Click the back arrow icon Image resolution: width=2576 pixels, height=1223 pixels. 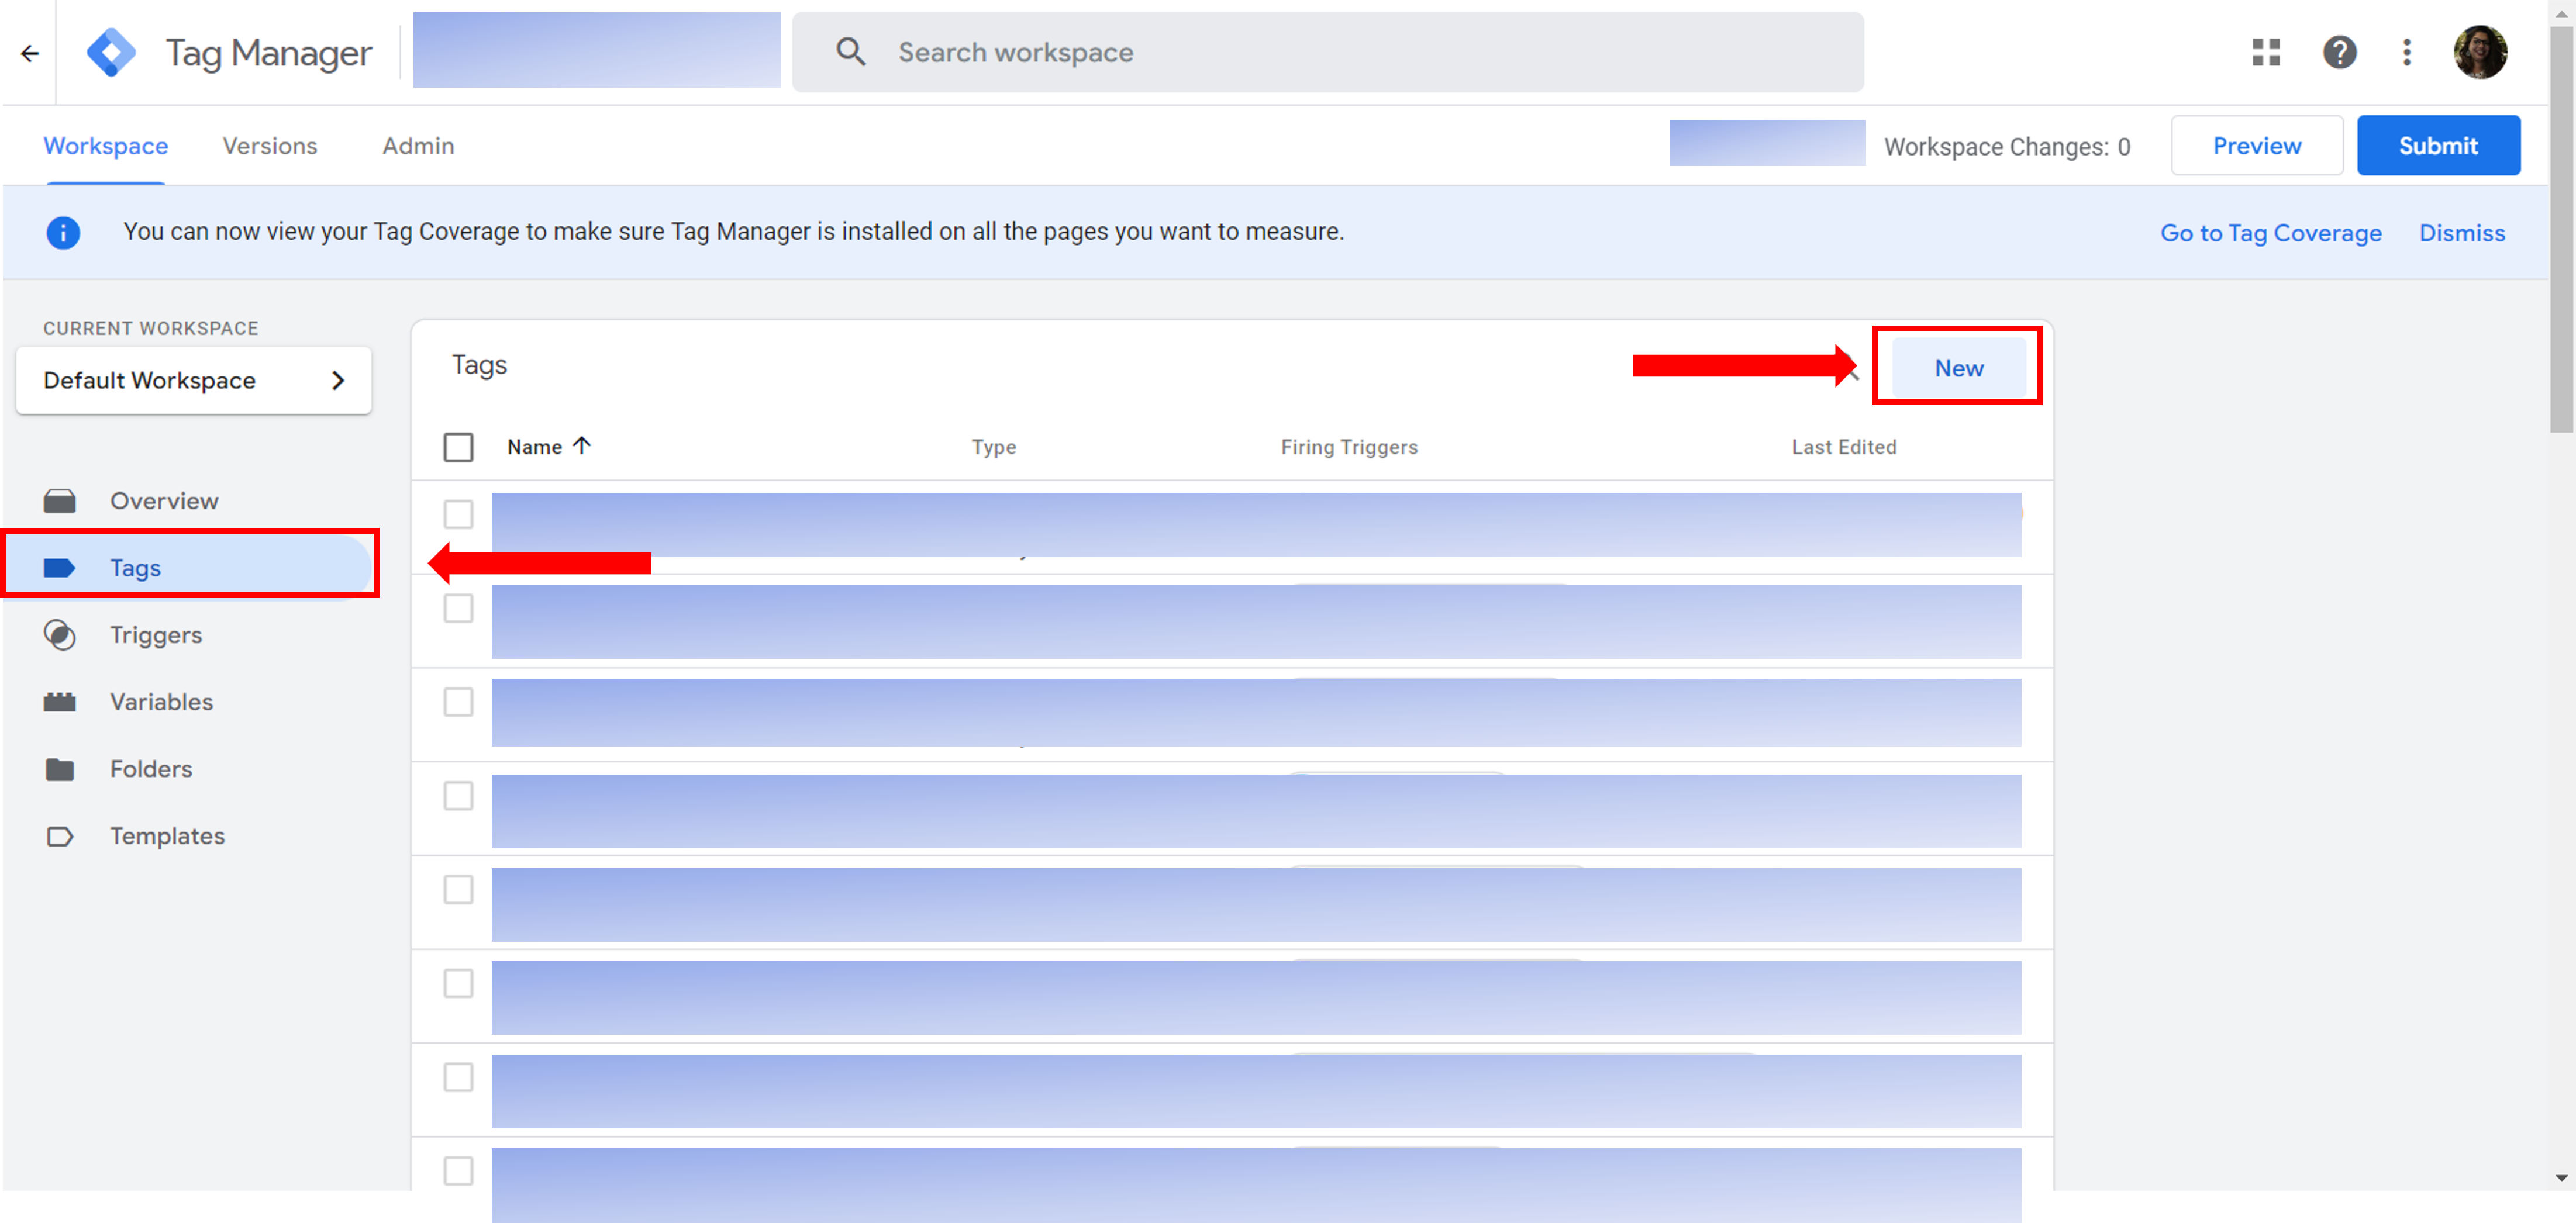point(30,53)
